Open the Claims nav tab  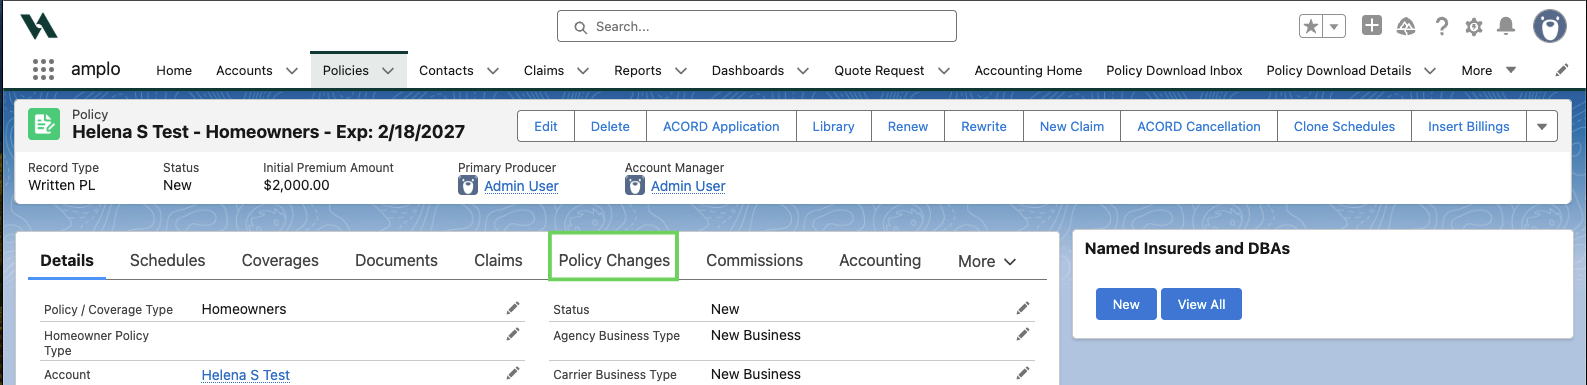pos(544,70)
